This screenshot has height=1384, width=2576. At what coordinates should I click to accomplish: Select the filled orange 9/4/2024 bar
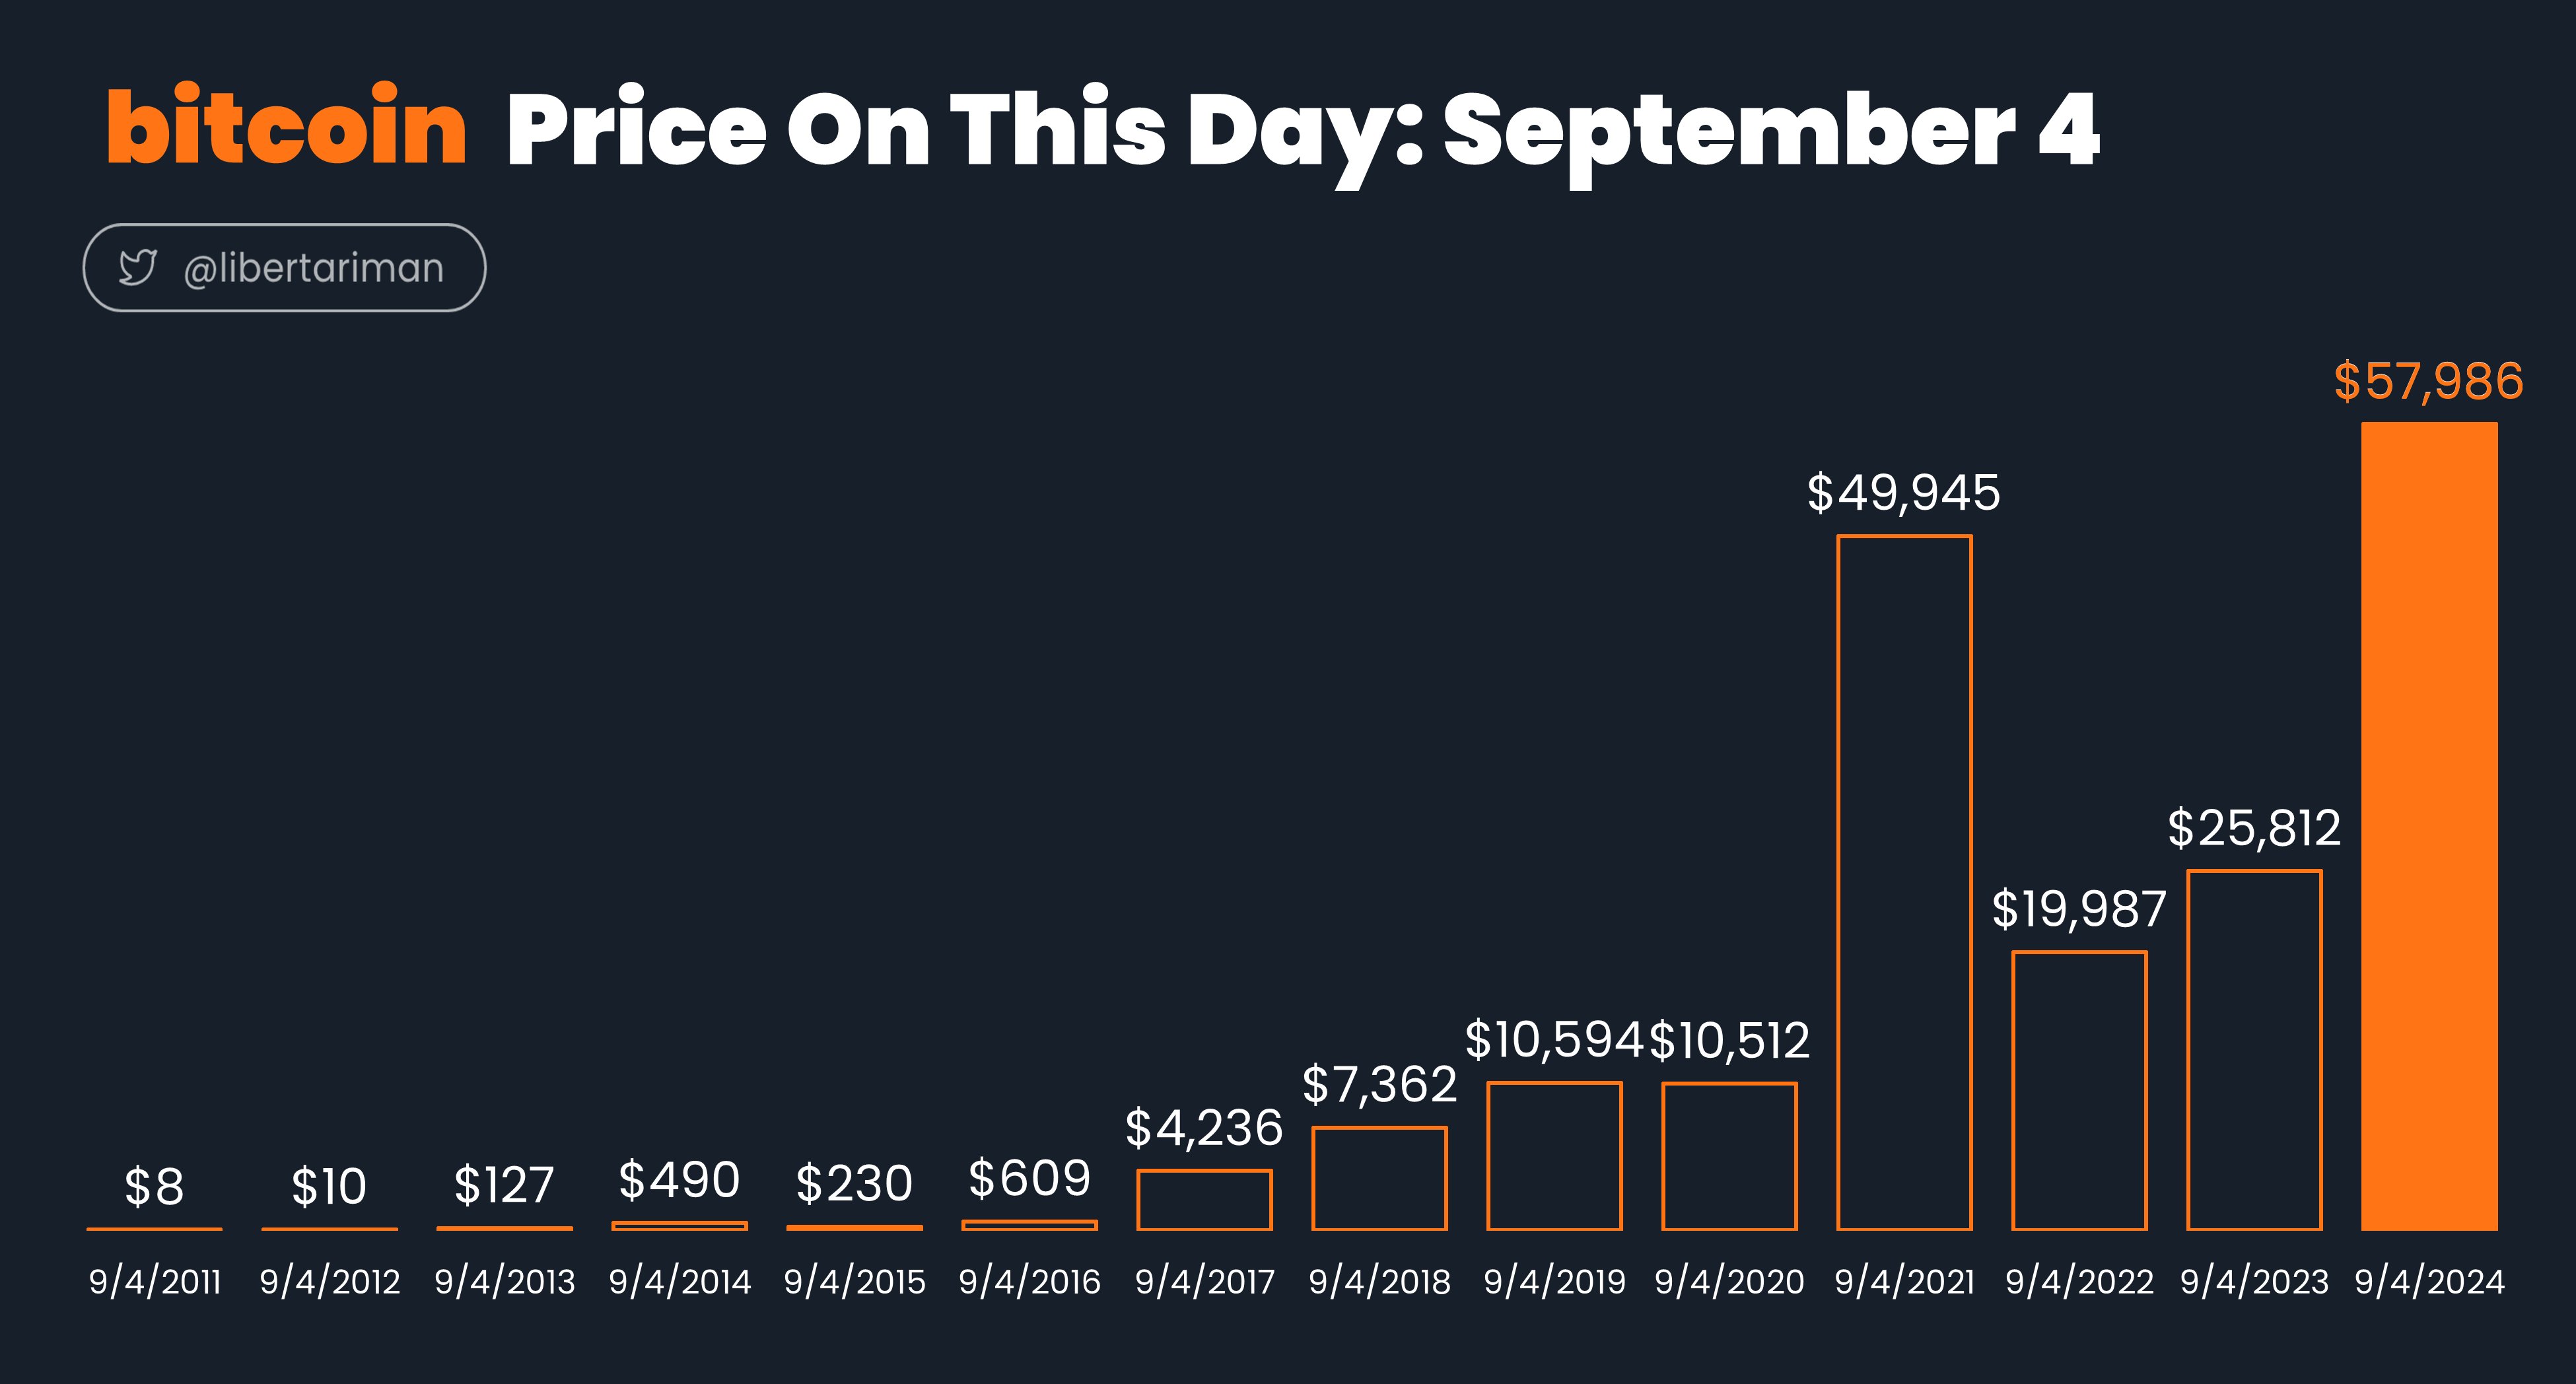[x=2429, y=826]
